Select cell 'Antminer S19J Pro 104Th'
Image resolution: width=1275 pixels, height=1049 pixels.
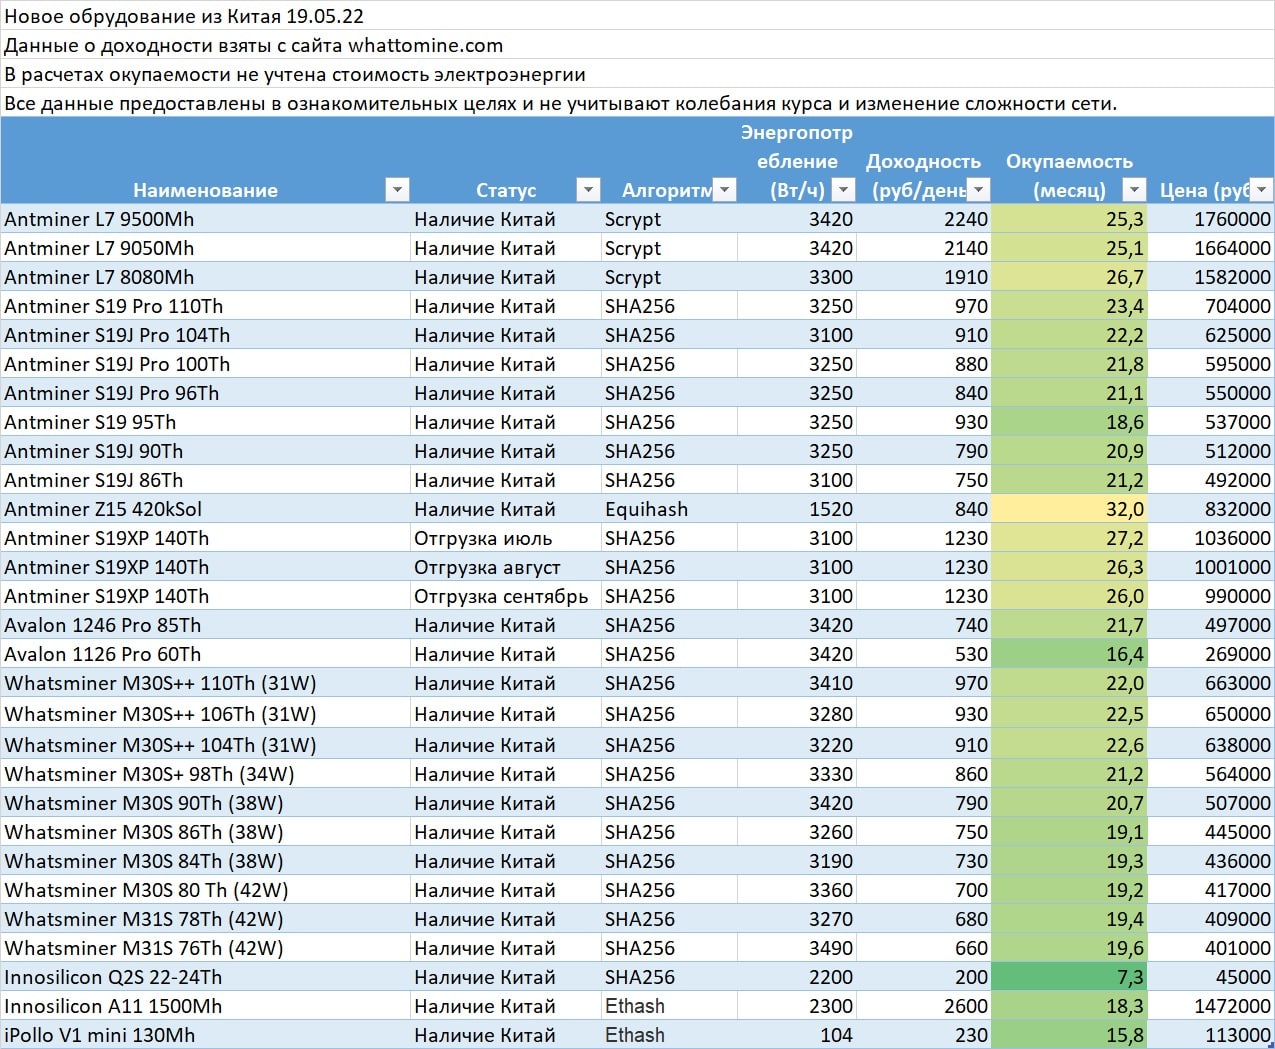pos(205,335)
